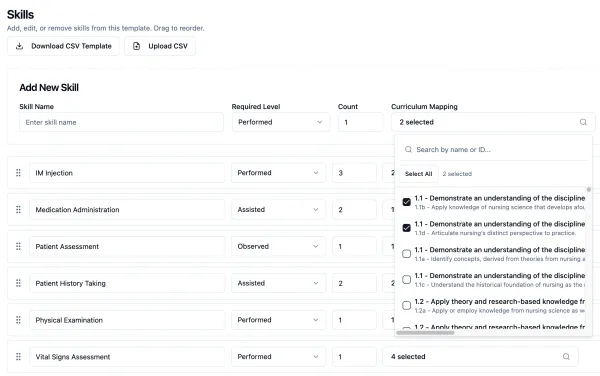Click the drag handle for Patient Assessment row
Viewport: 600px width, 376px height.
coord(18,246)
